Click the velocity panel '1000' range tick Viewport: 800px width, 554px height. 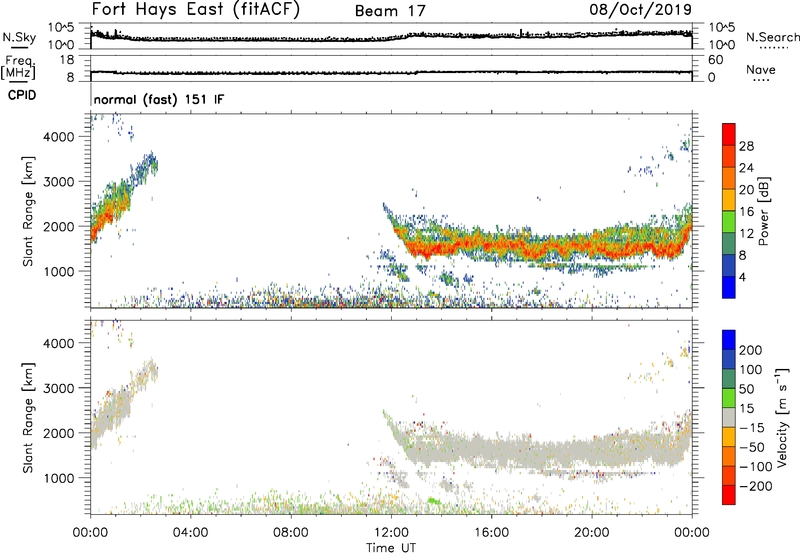58,478
